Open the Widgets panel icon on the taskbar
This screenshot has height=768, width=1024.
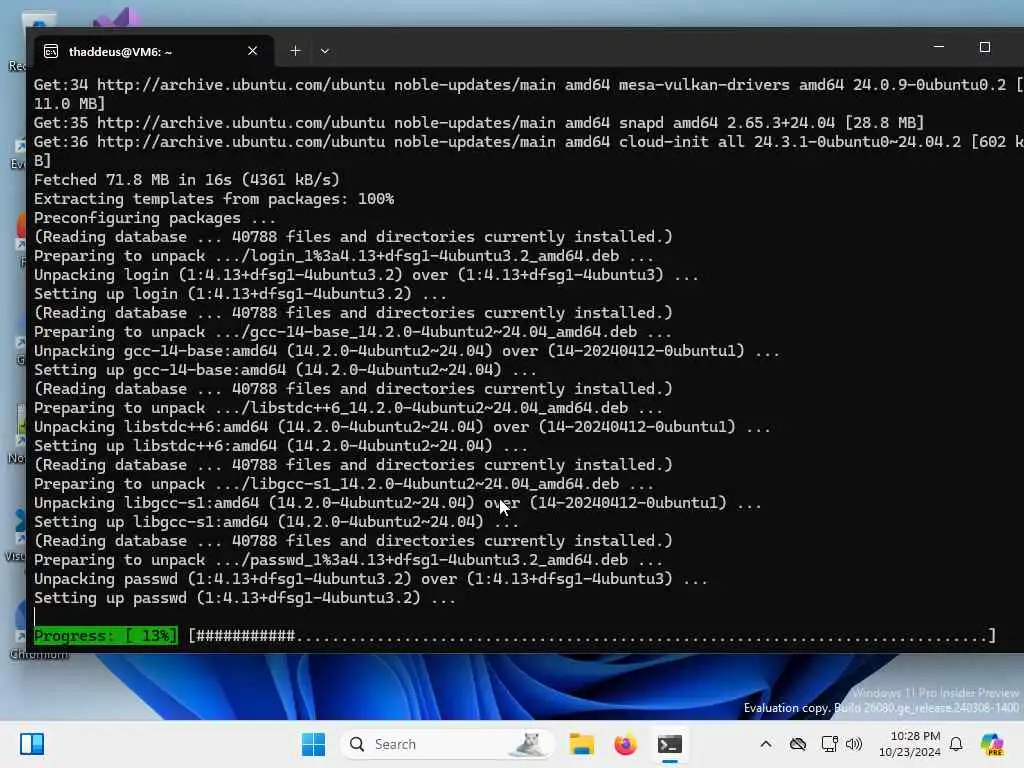click(x=31, y=744)
